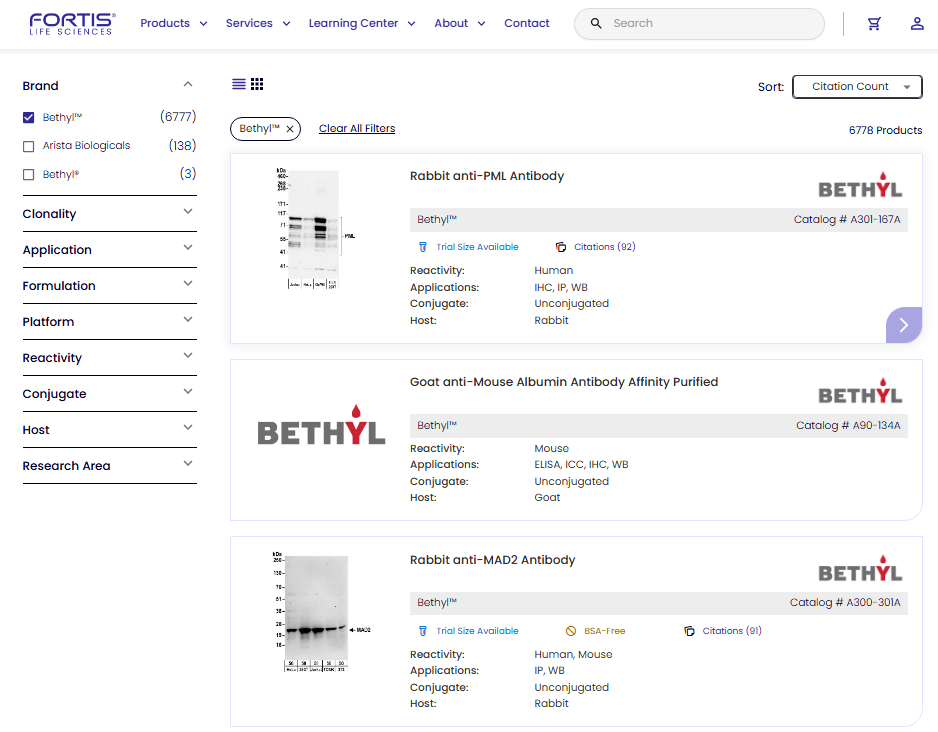The width and height of the screenshot is (938, 732).
Task: Click citations icon for MAD2 antibody
Action: (x=689, y=631)
